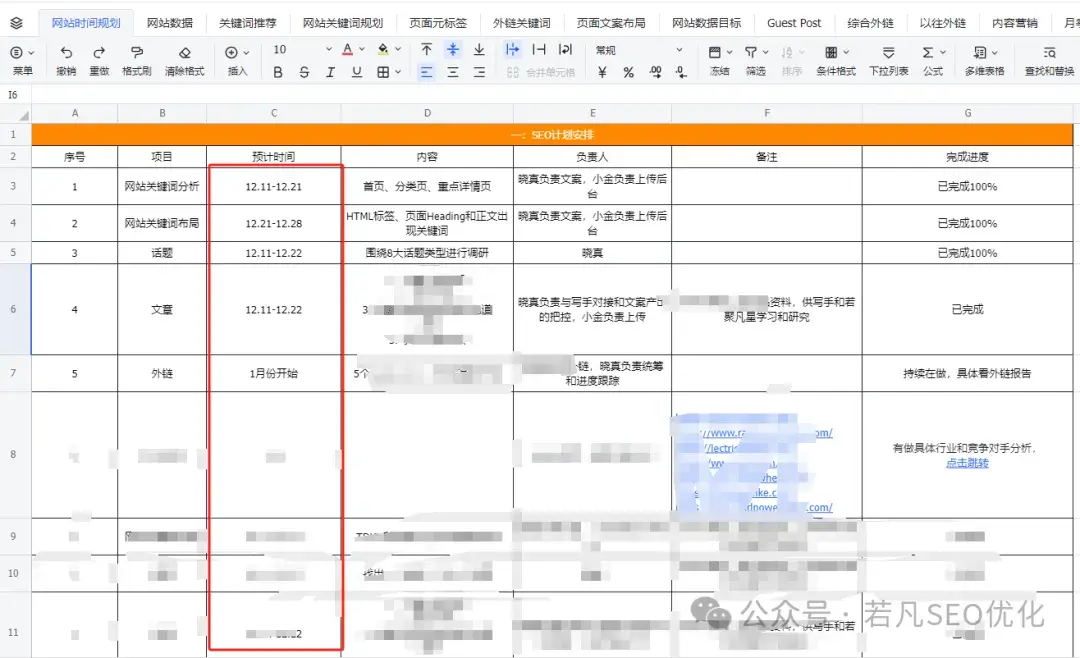Screen dimensions: 1080x658
Task: Click the text clip (截断) icon
Action: (x=539, y=50)
